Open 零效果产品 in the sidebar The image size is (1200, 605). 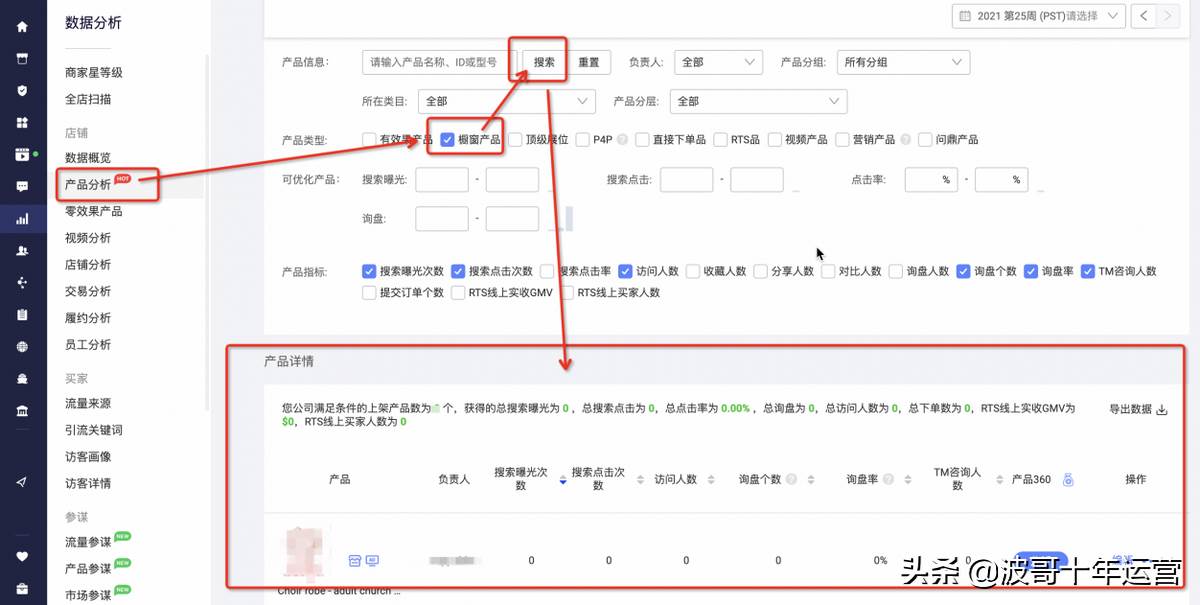94,211
